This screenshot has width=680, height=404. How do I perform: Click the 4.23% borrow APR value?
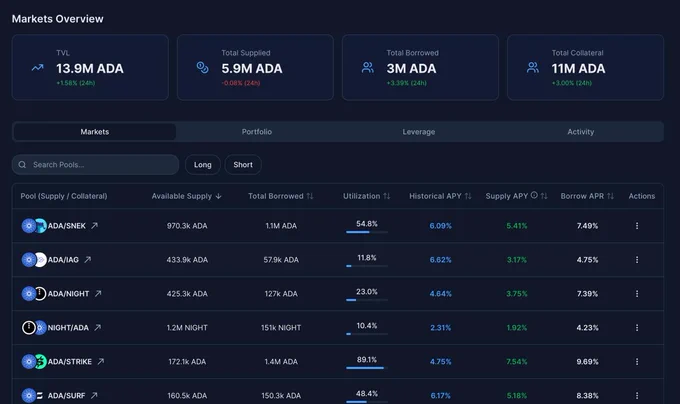(x=587, y=328)
